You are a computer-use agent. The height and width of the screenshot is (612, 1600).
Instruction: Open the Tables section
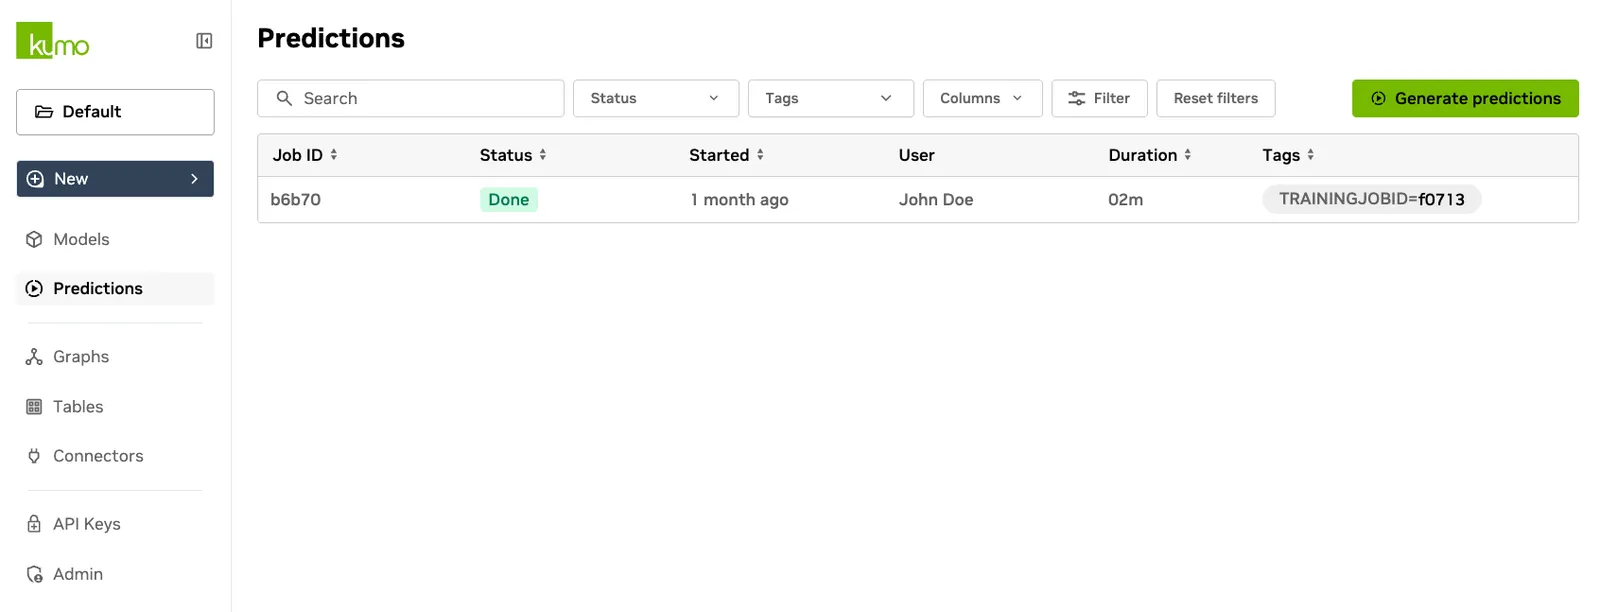pyautogui.click(x=115, y=407)
